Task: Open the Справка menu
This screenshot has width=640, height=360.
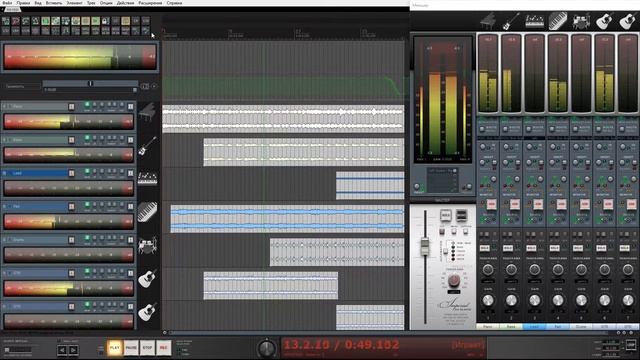Action: click(x=174, y=3)
